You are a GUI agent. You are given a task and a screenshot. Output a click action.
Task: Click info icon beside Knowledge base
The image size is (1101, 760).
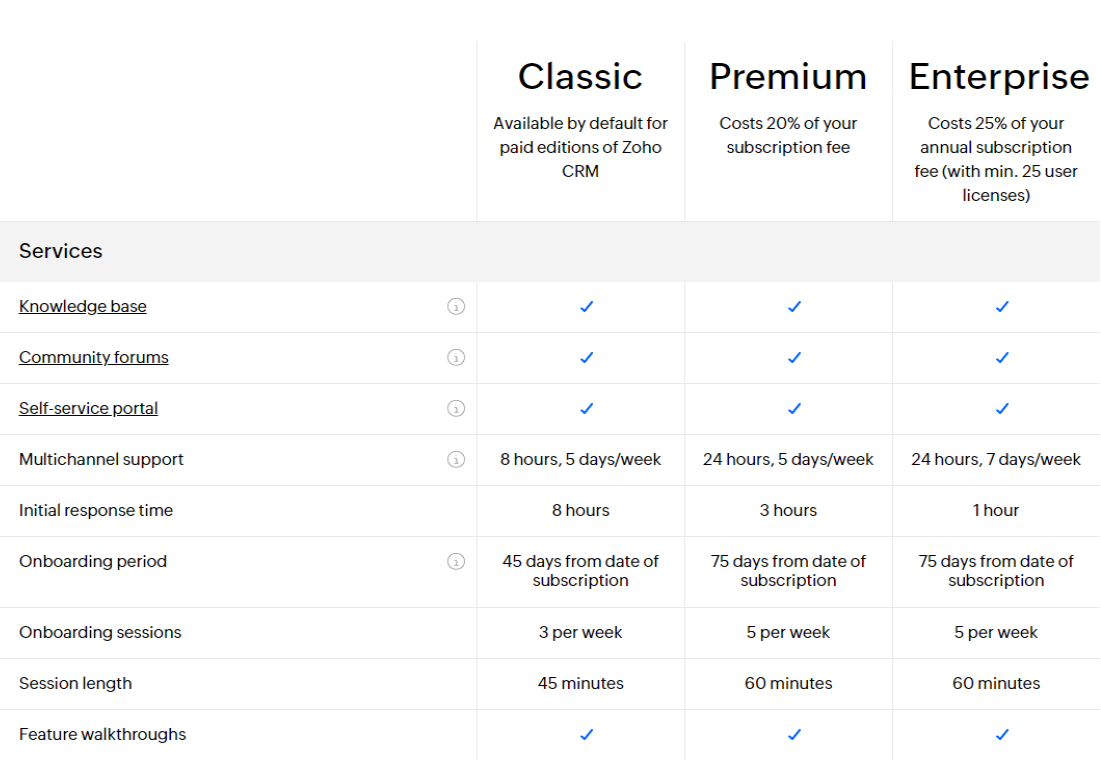(456, 307)
